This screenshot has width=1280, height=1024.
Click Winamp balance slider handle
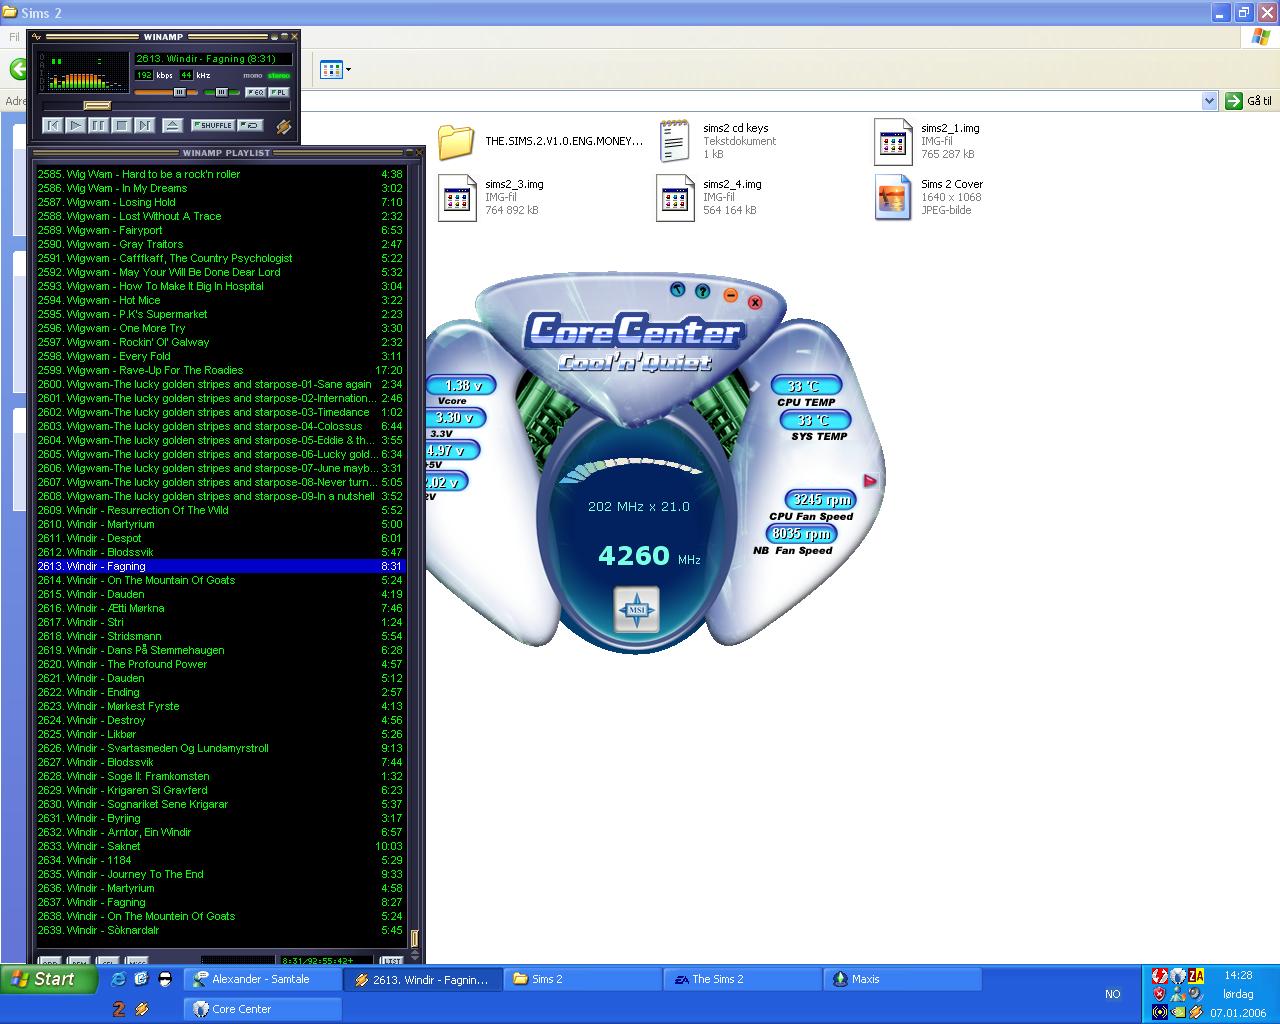point(222,92)
